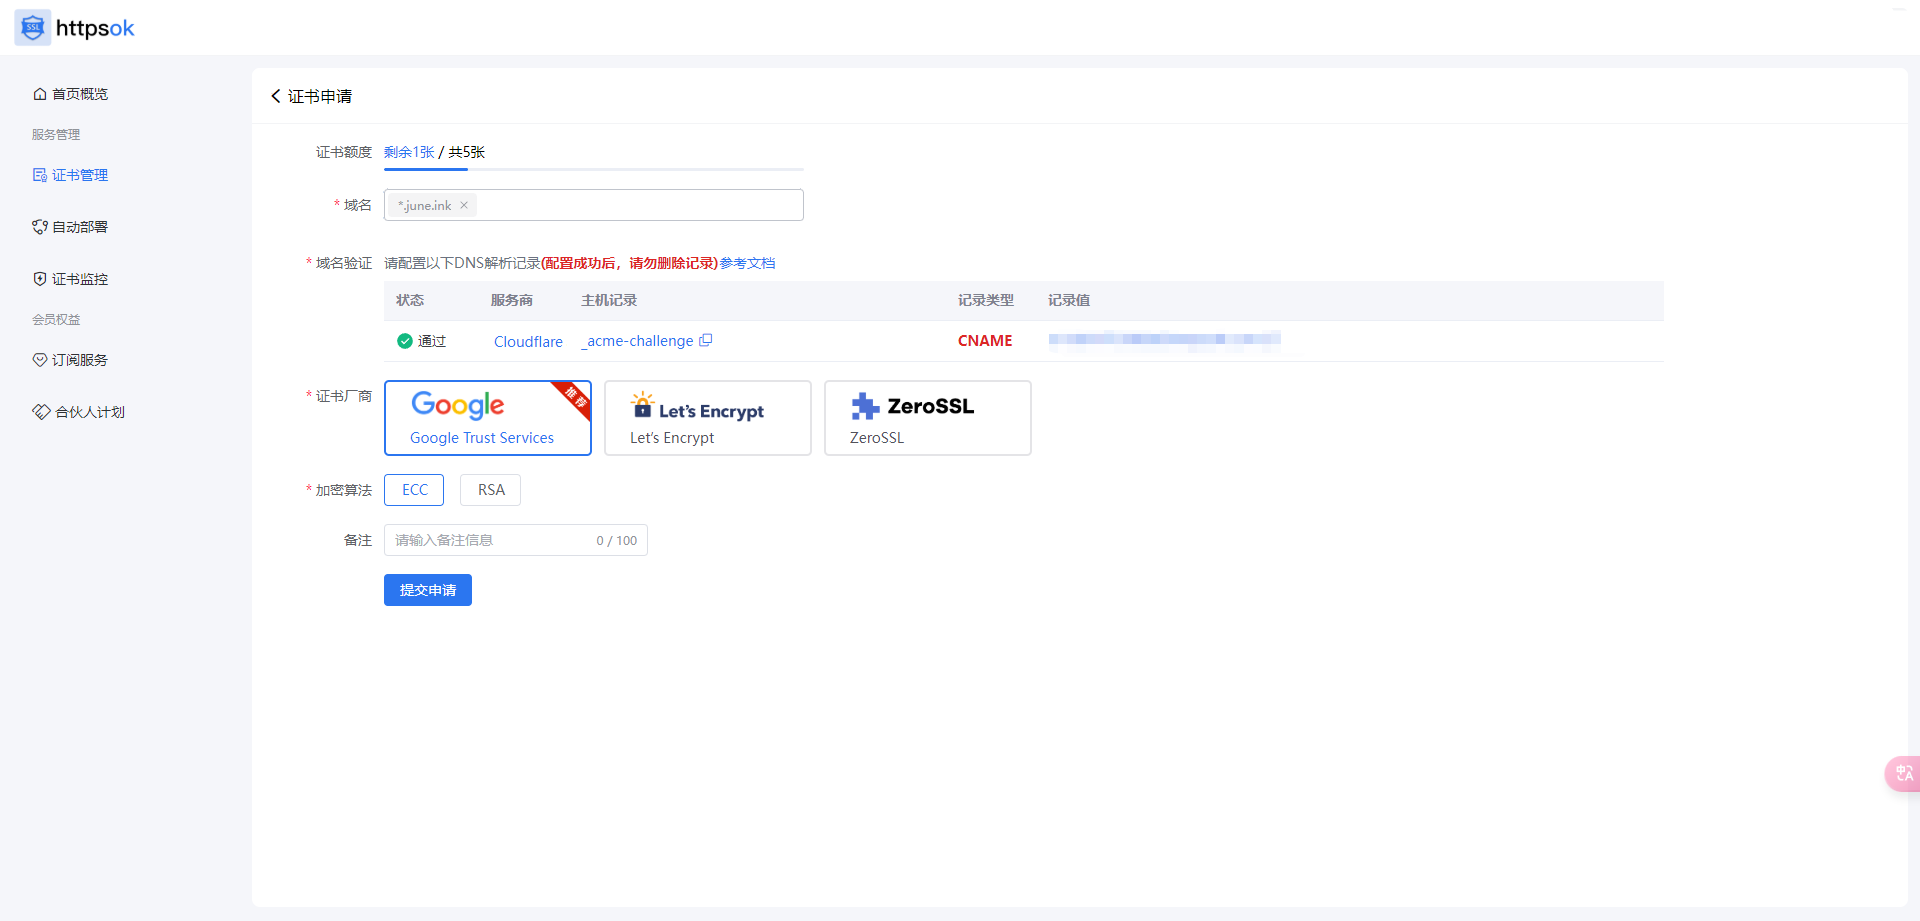Click the Cloudflare provider link

coord(528,341)
